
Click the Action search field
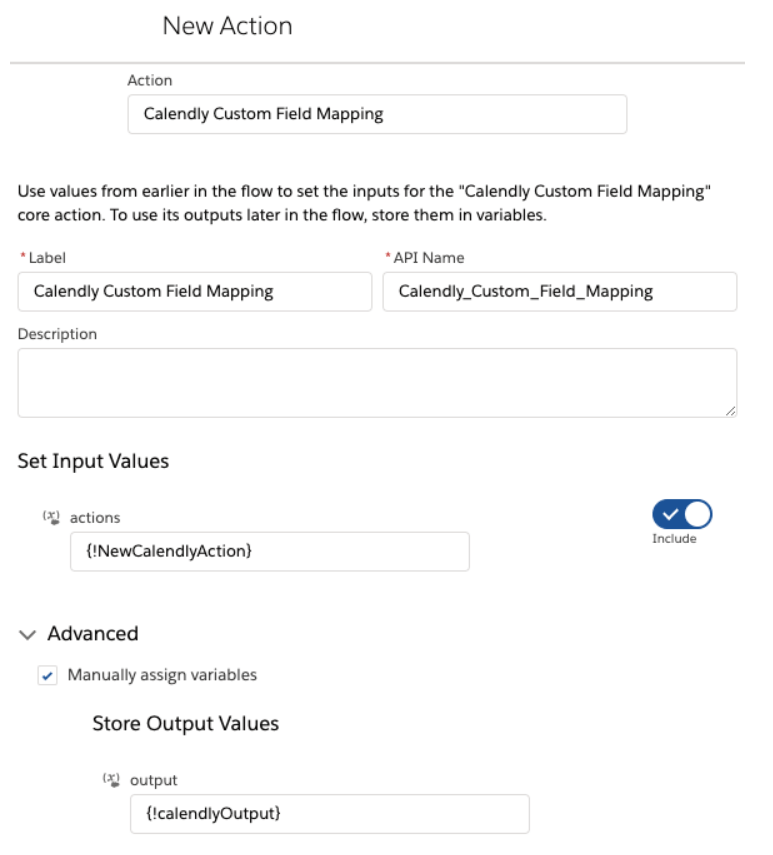pos(377,114)
